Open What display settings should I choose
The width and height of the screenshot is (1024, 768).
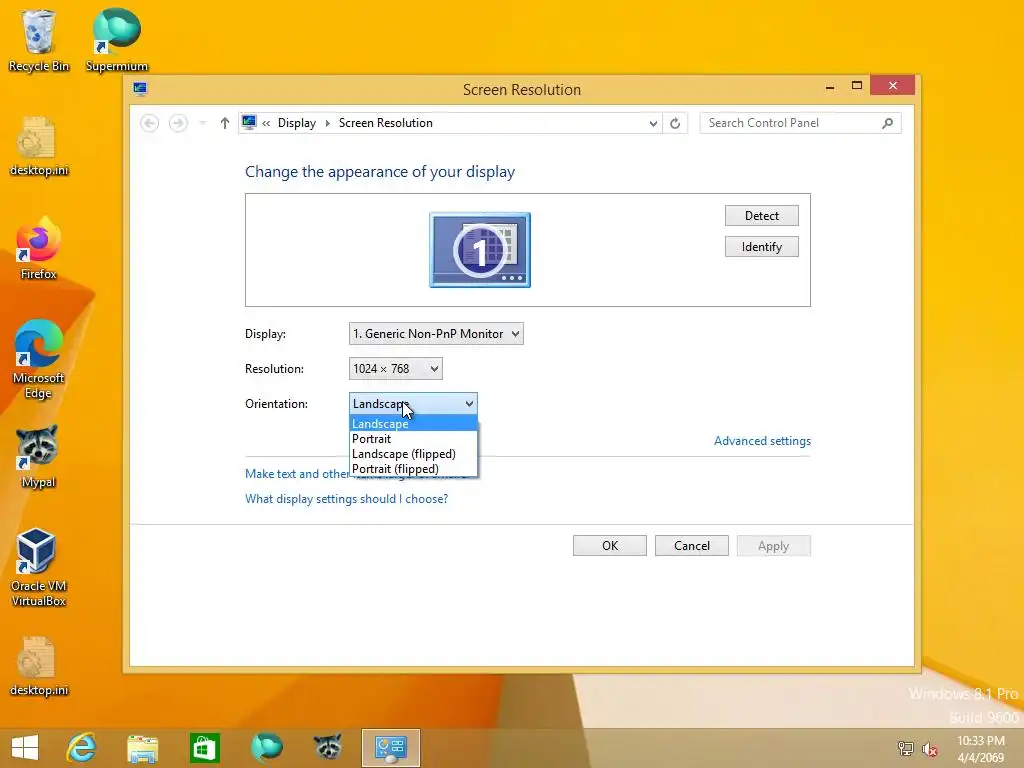[x=346, y=499]
